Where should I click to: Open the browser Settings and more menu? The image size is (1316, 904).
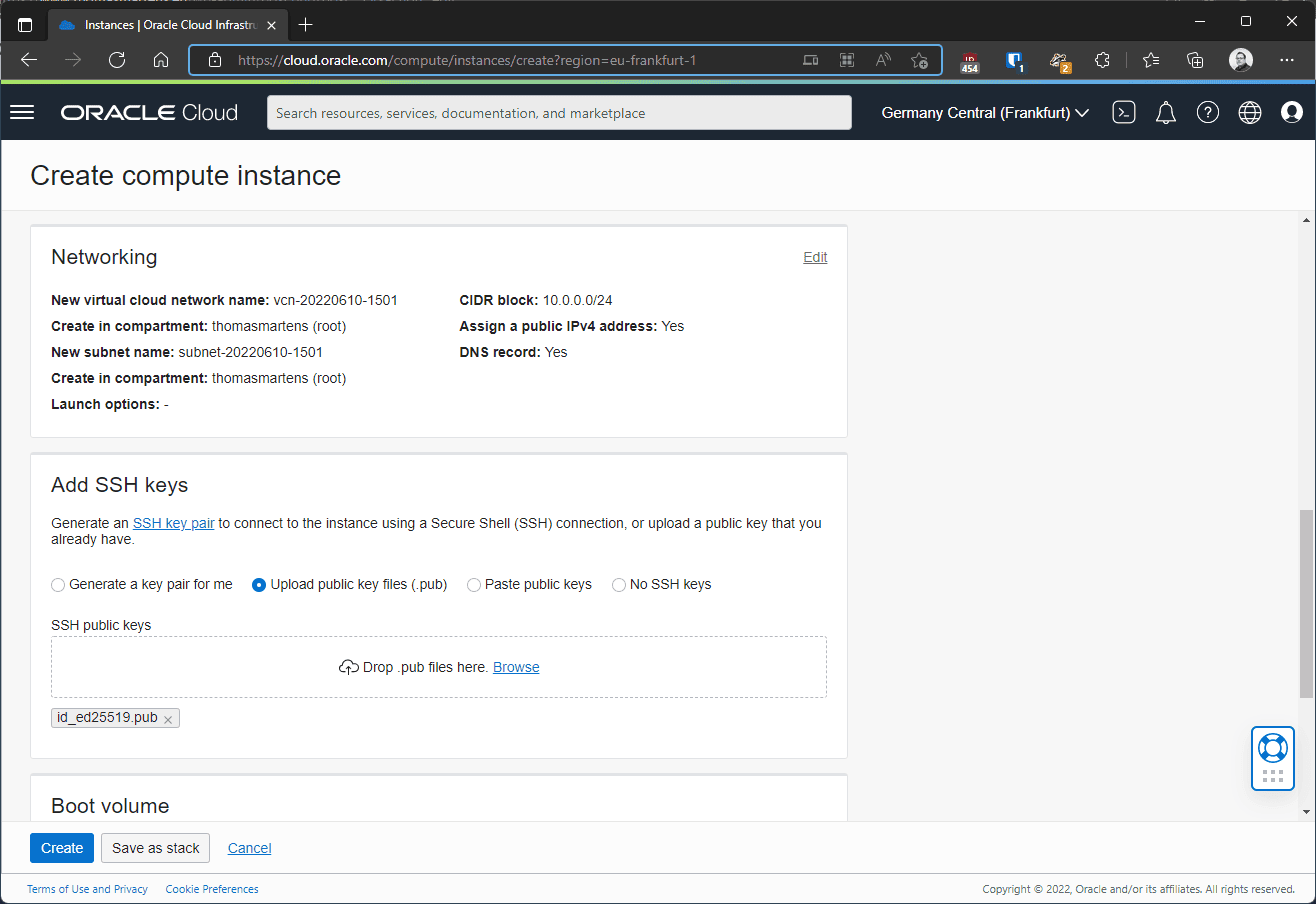(x=1287, y=60)
